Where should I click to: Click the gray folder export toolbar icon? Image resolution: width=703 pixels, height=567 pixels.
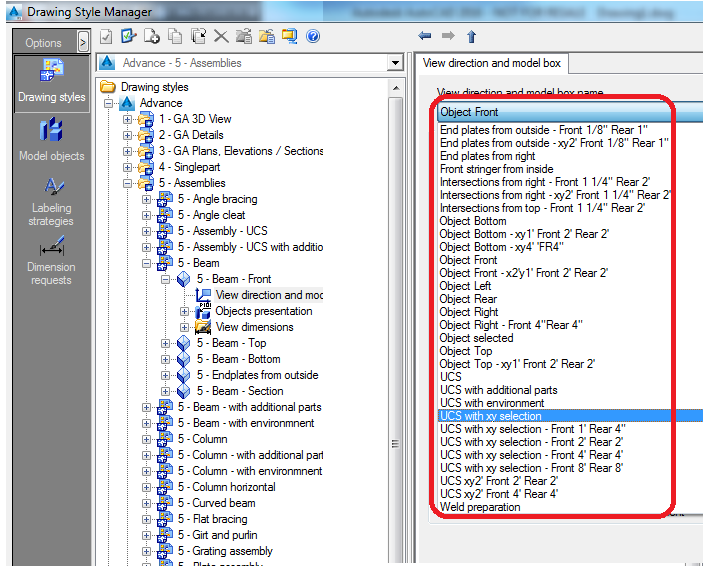point(243,36)
